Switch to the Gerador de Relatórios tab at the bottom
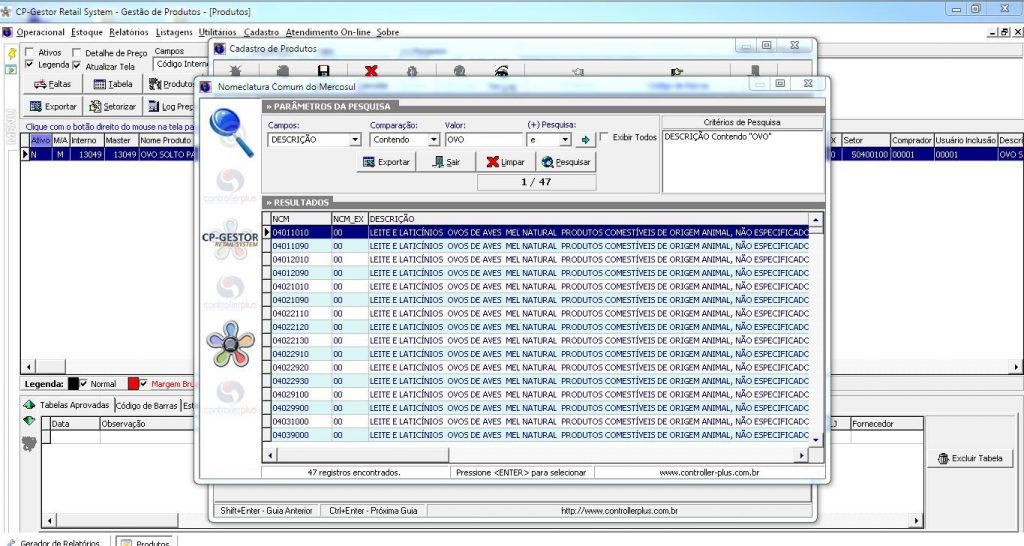The width and height of the screenshot is (1024, 546). point(56,542)
